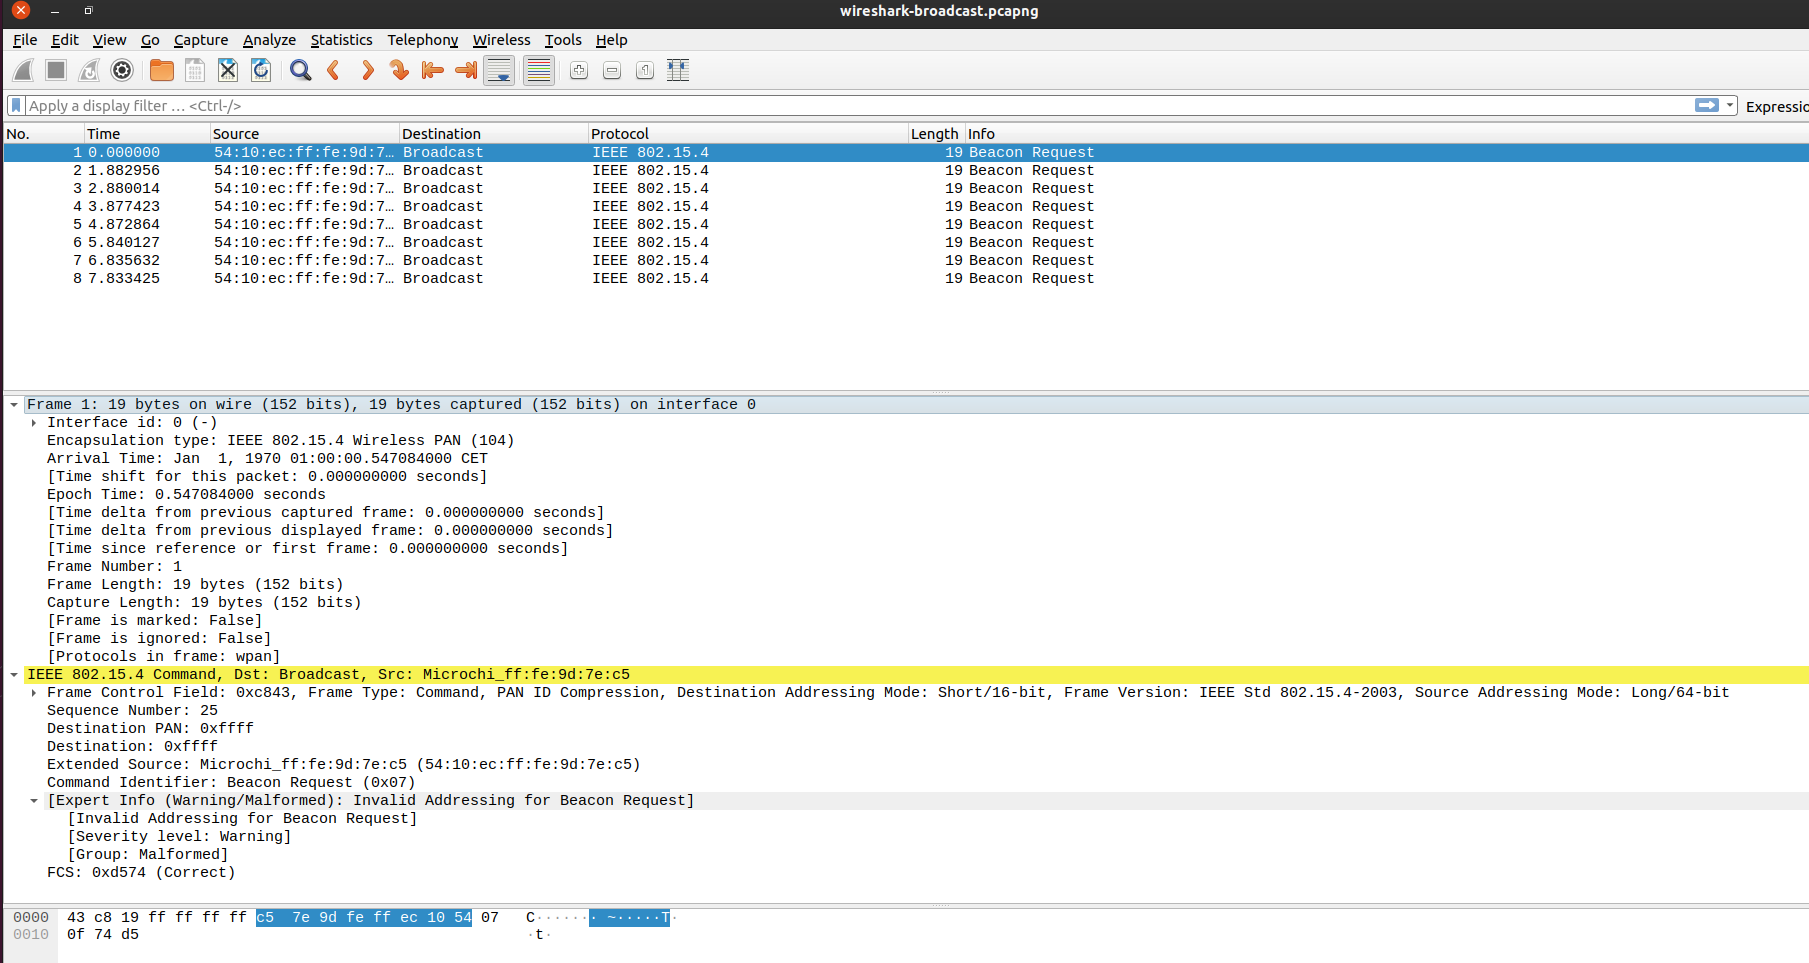
Task: Open the filter history dropdown arrow
Action: pos(1730,106)
